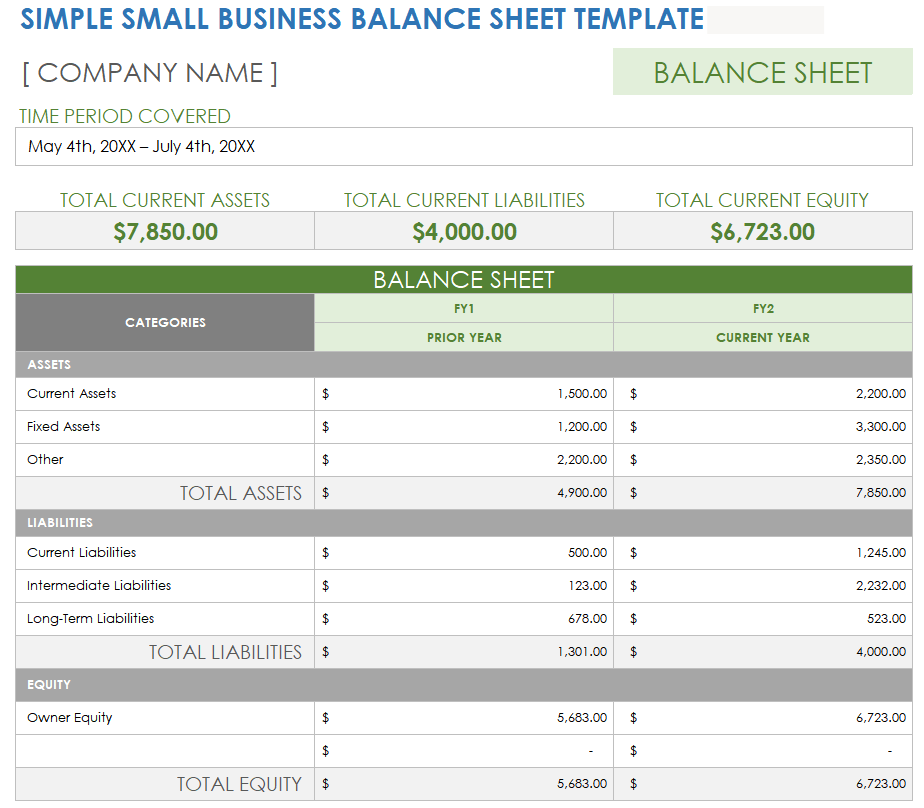Click the Categories column header cell
Image resolution: width=924 pixels, height=808 pixels.
tap(165, 323)
